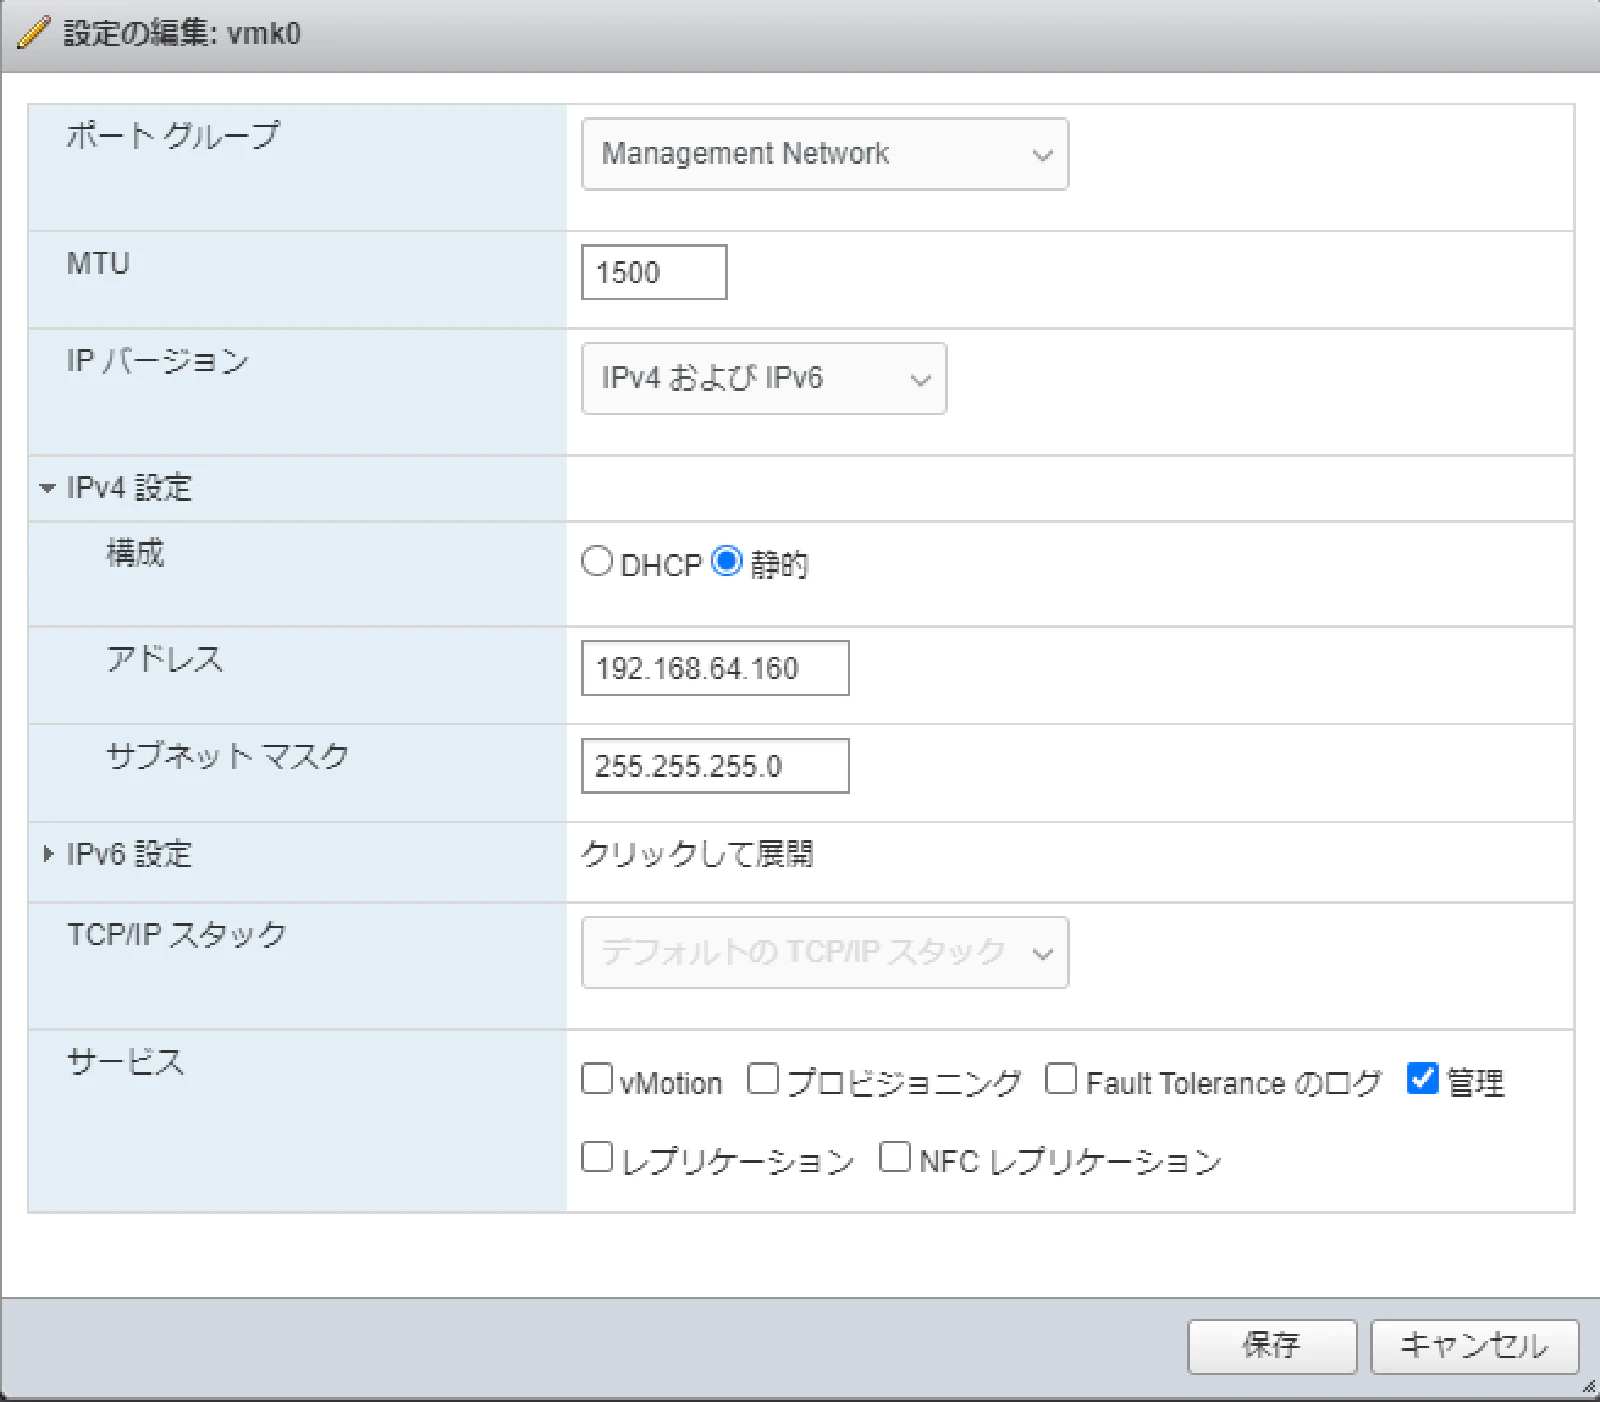Enable the vMotion service checkbox
The image size is (1600, 1402).
597,1079
